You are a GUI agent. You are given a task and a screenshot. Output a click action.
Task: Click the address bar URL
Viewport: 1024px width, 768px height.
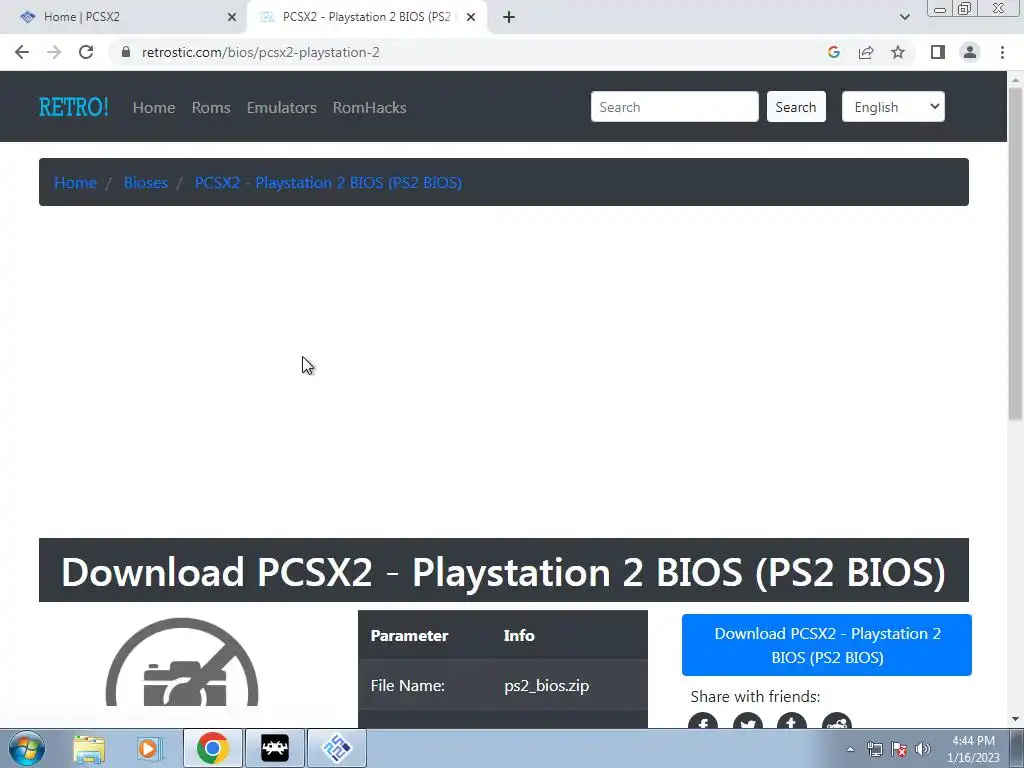[x=261, y=52]
